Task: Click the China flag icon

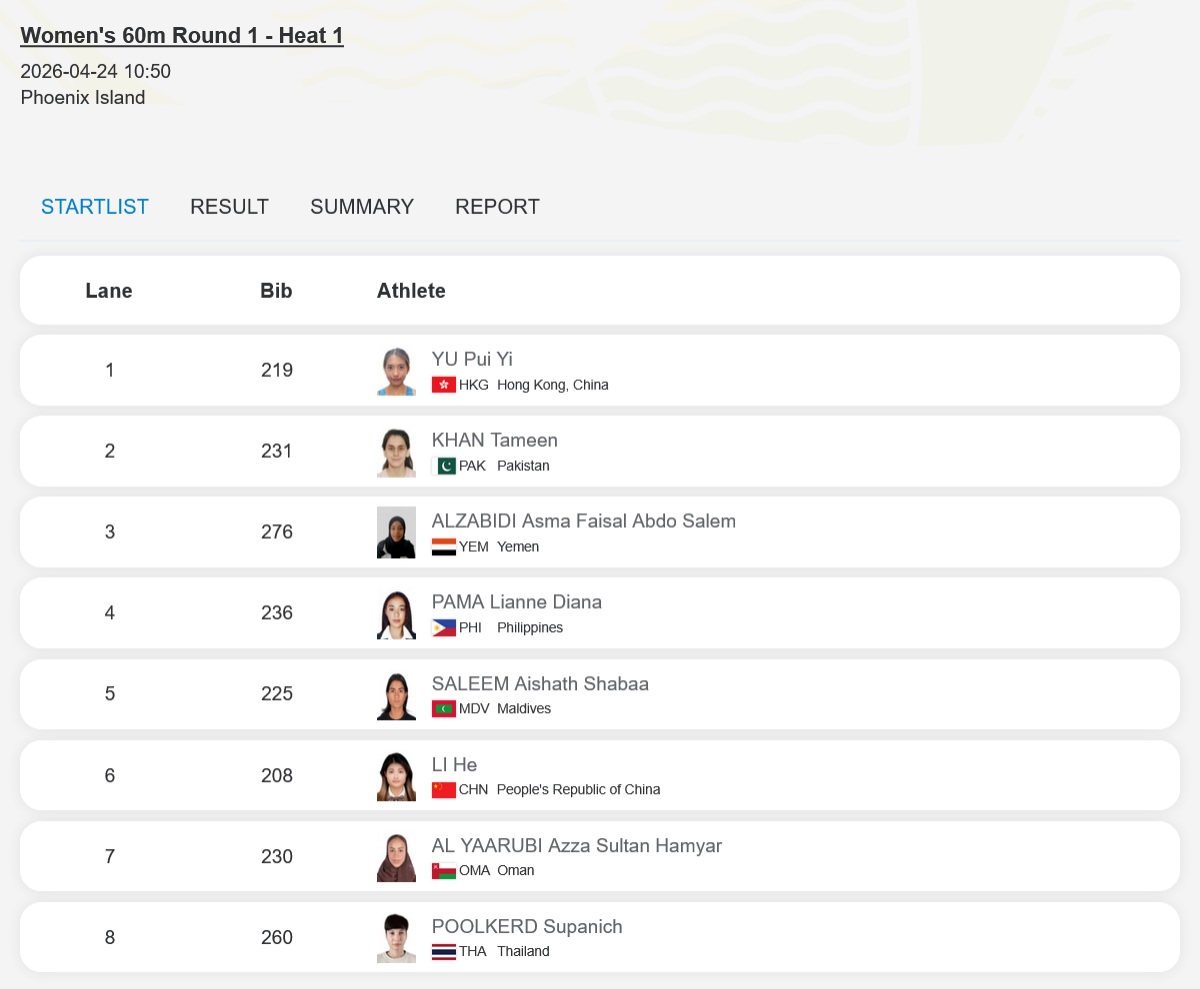Action: tap(444, 790)
